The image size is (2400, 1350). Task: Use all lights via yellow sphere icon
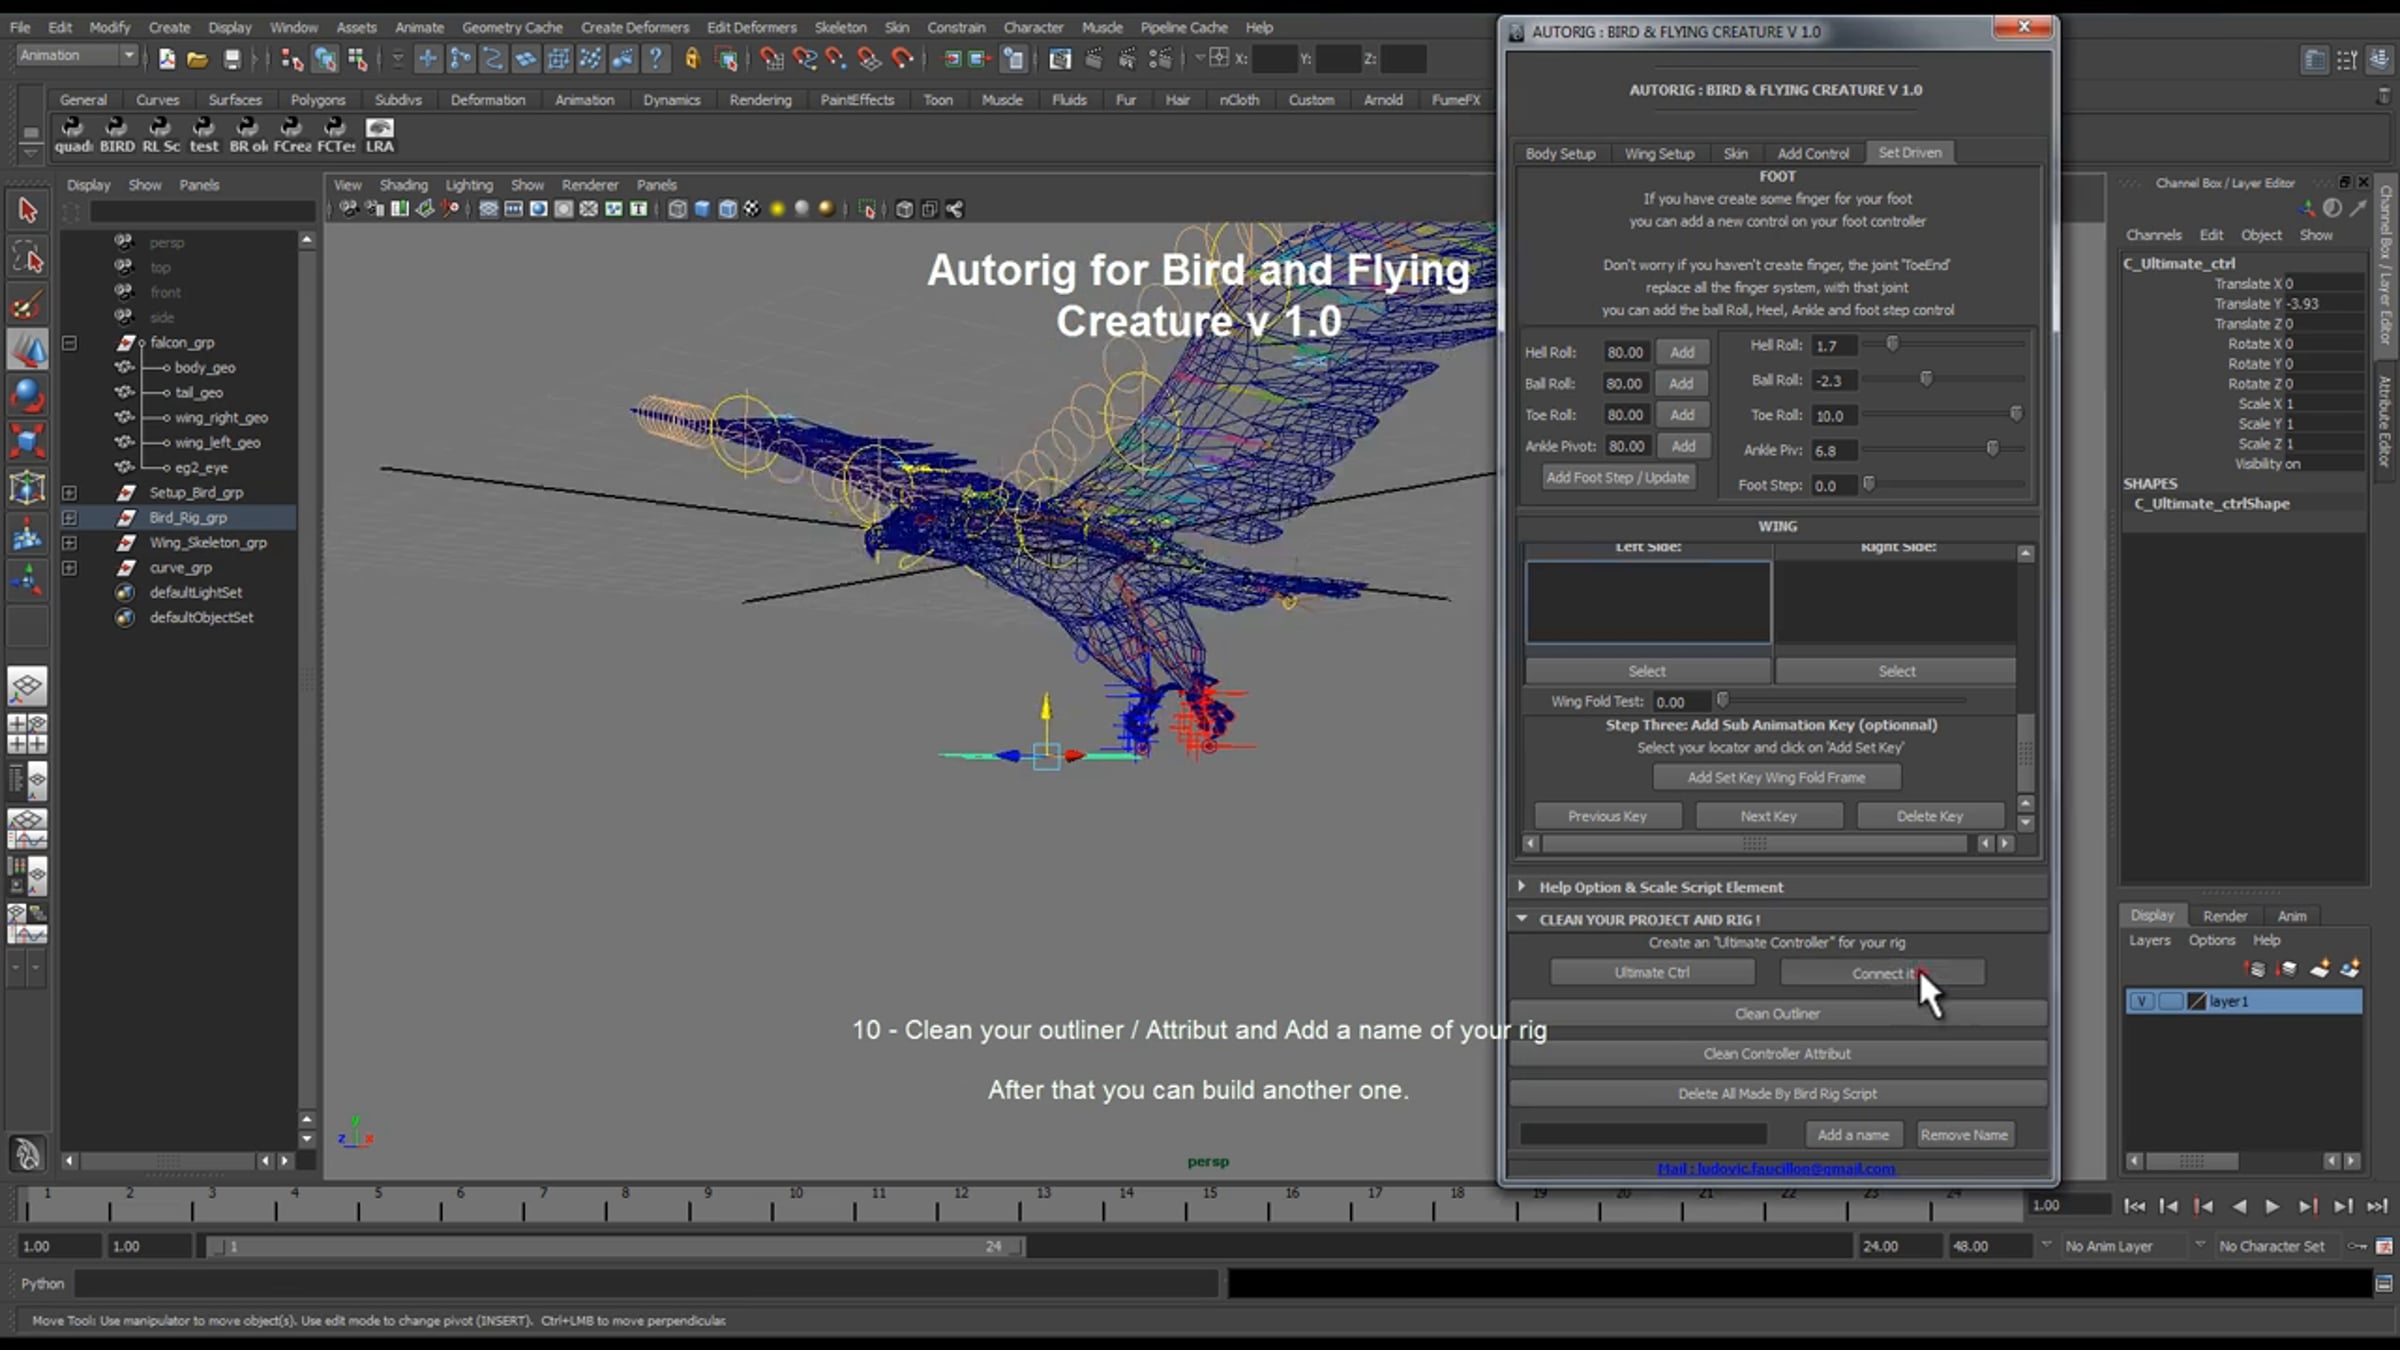click(777, 209)
